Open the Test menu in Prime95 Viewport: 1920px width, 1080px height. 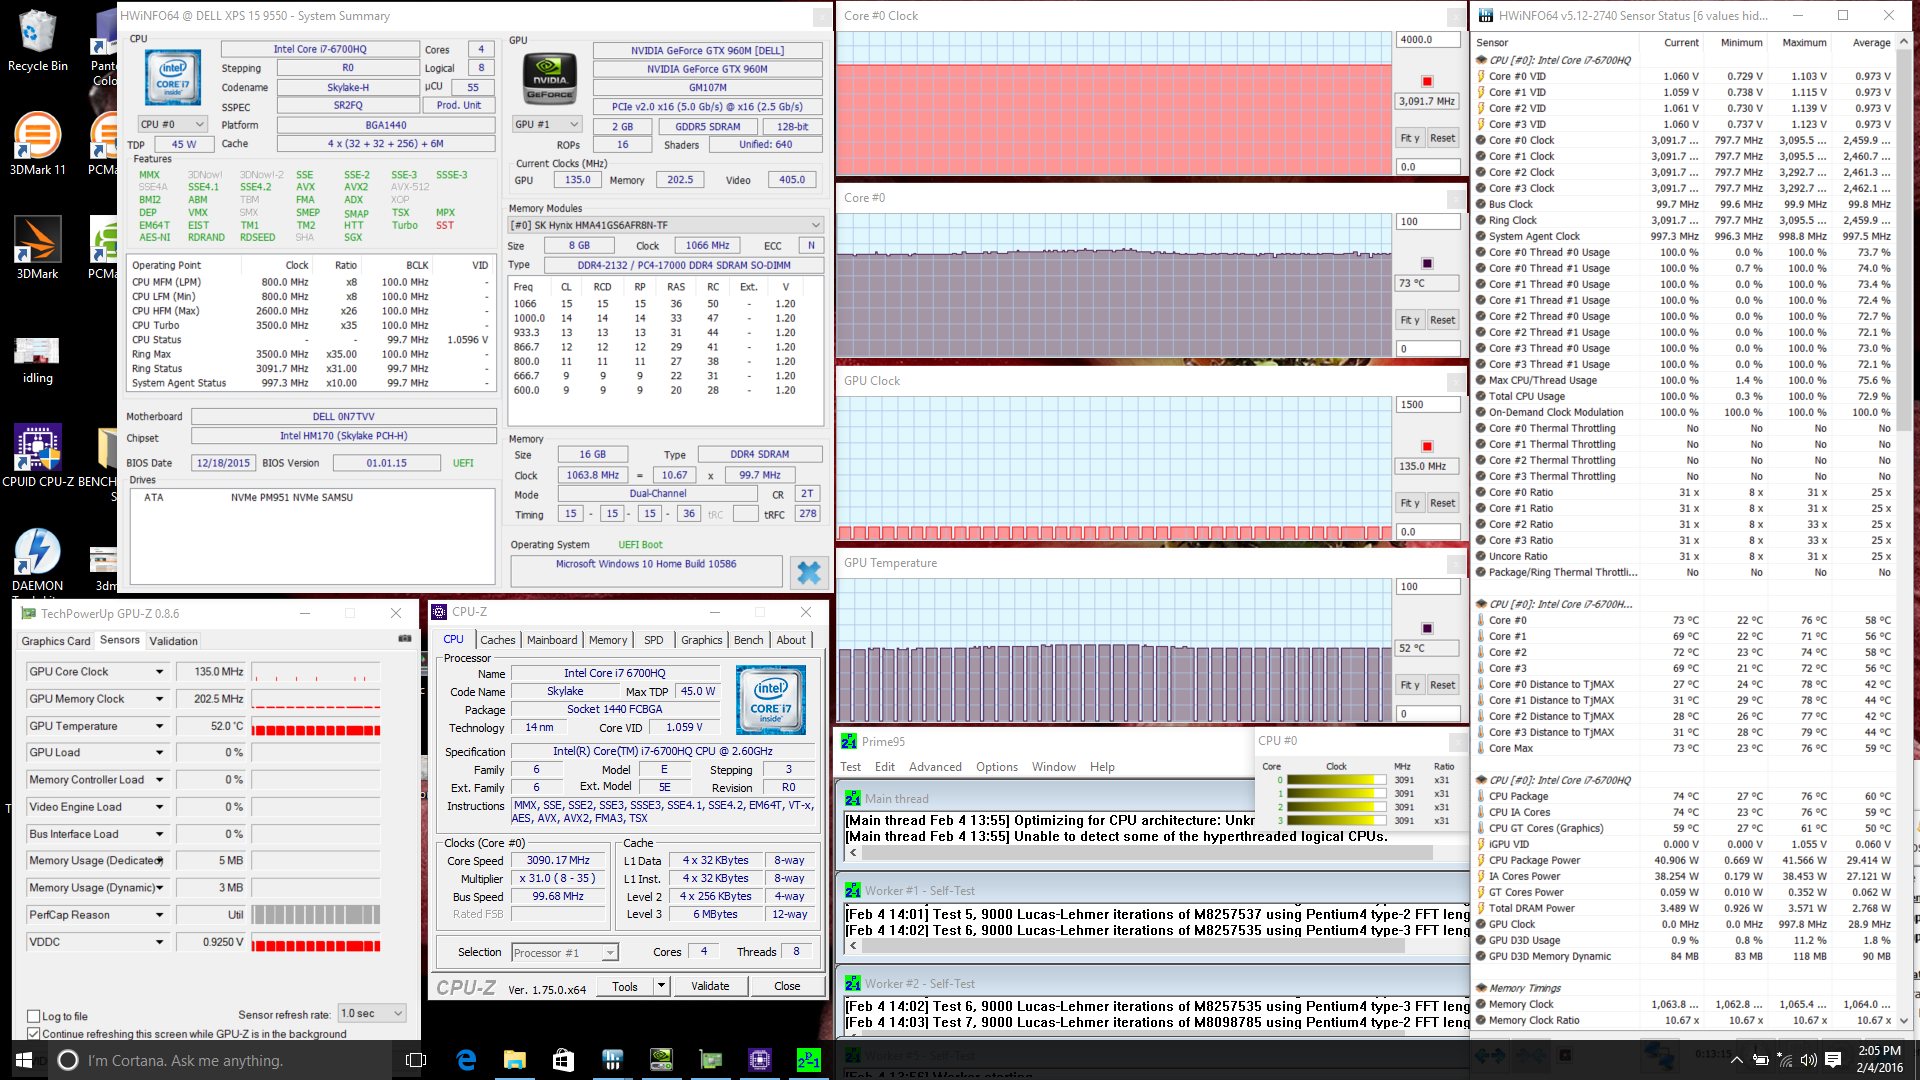tap(850, 767)
